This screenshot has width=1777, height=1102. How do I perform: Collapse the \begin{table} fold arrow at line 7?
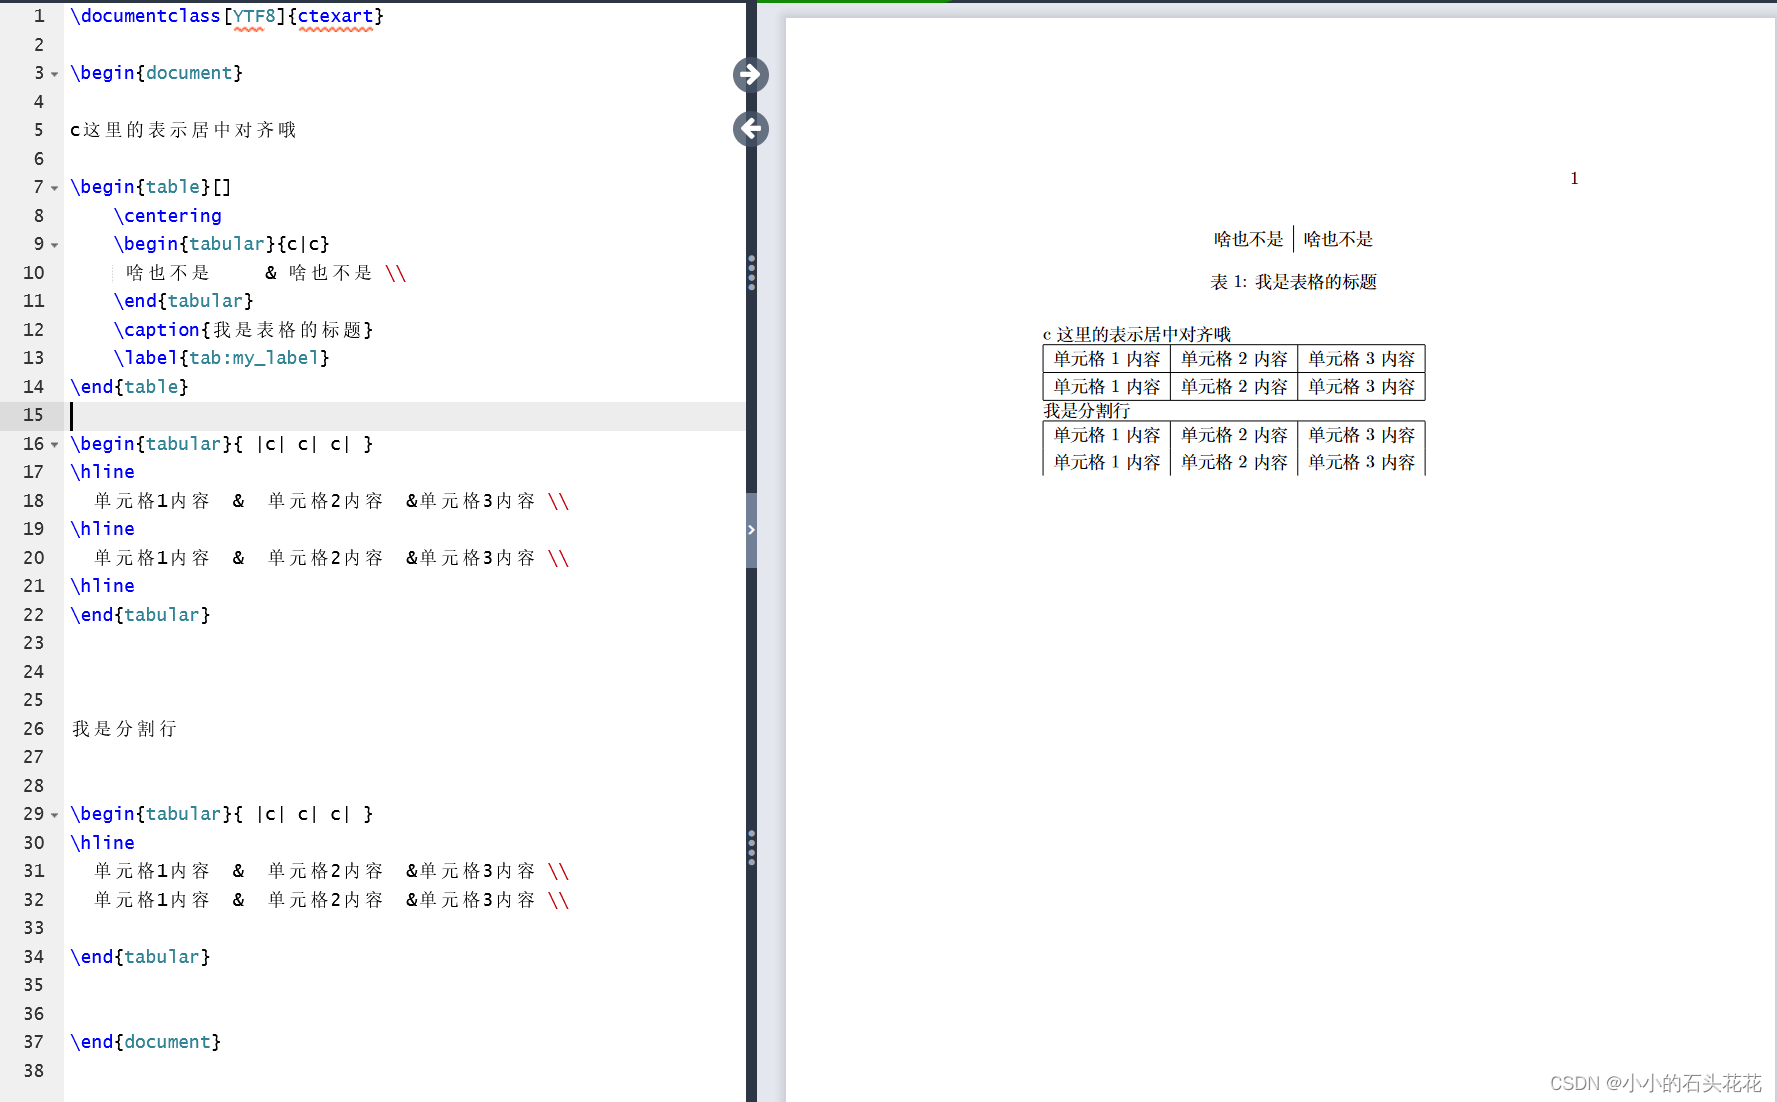pyautogui.click(x=55, y=188)
